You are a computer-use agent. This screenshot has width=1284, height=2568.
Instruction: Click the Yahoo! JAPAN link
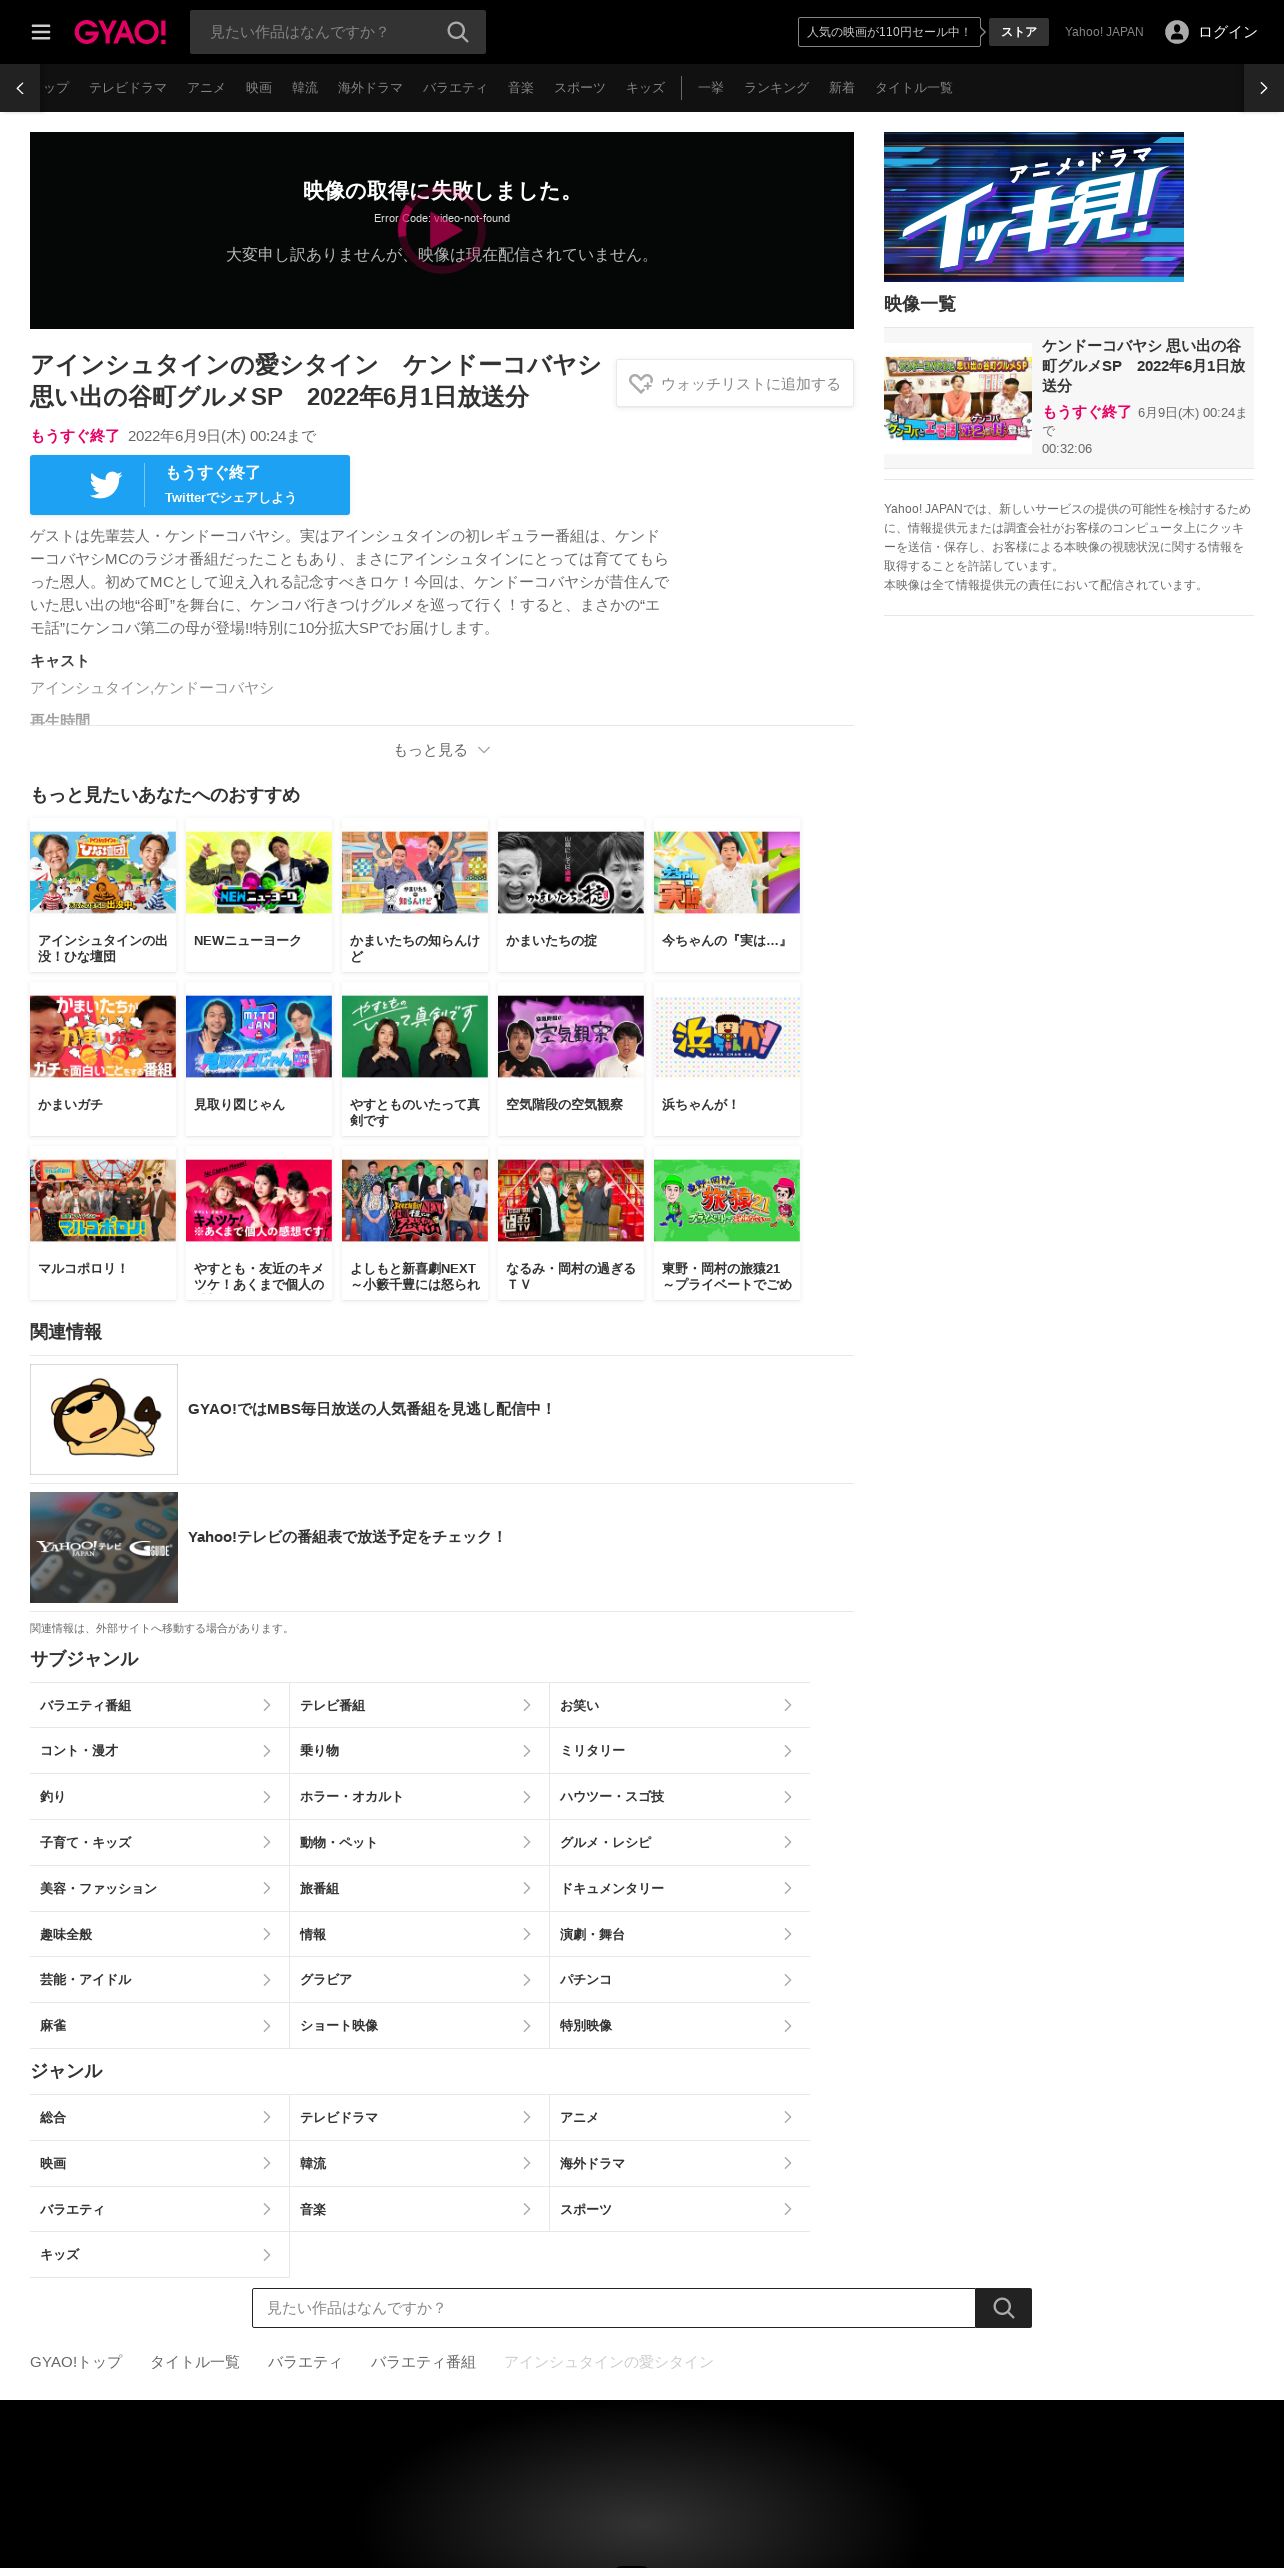coord(1104,32)
